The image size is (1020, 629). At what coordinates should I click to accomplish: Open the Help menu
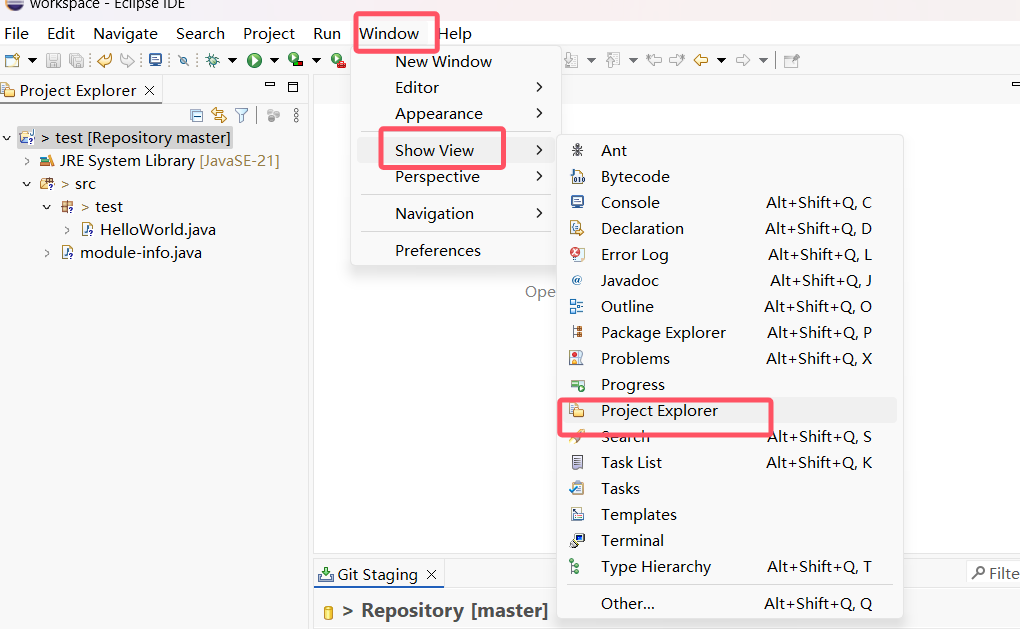point(455,34)
